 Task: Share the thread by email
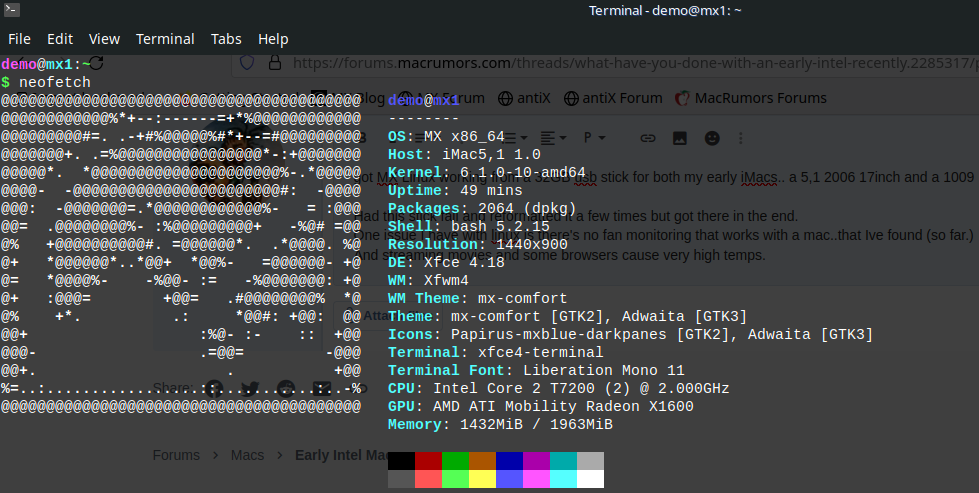[x=322, y=389]
